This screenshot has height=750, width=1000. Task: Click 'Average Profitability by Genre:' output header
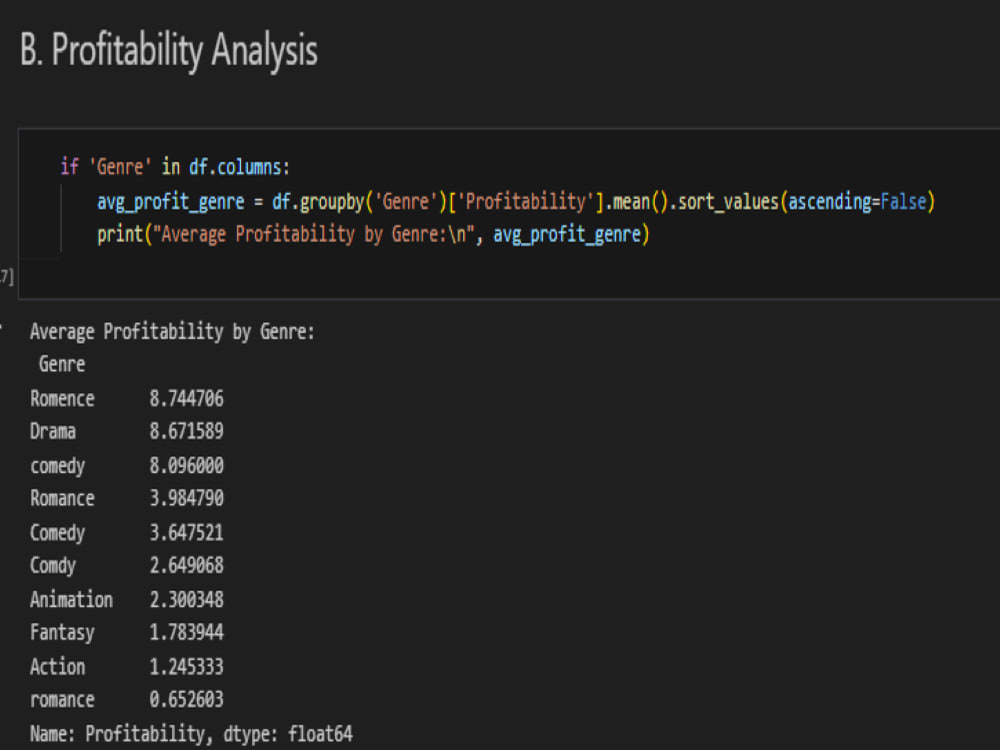point(172,332)
